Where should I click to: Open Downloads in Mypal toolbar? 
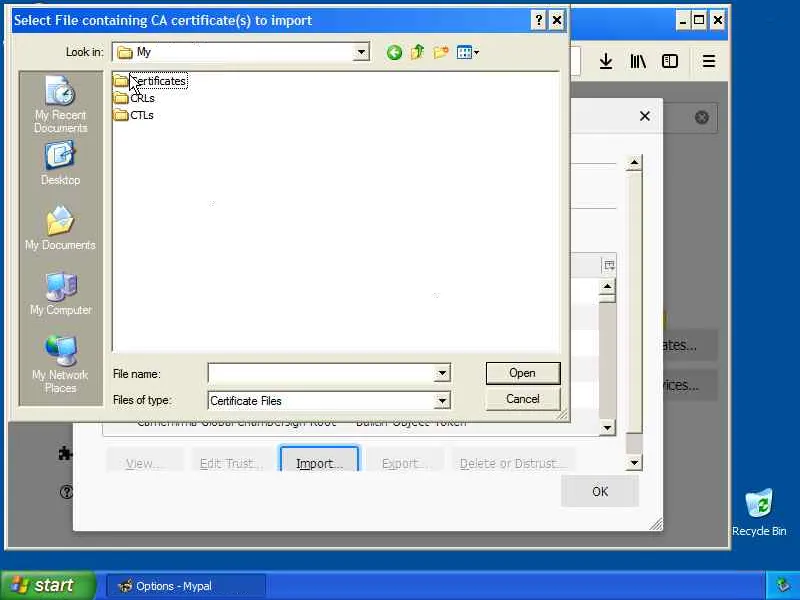[x=606, y=61]
